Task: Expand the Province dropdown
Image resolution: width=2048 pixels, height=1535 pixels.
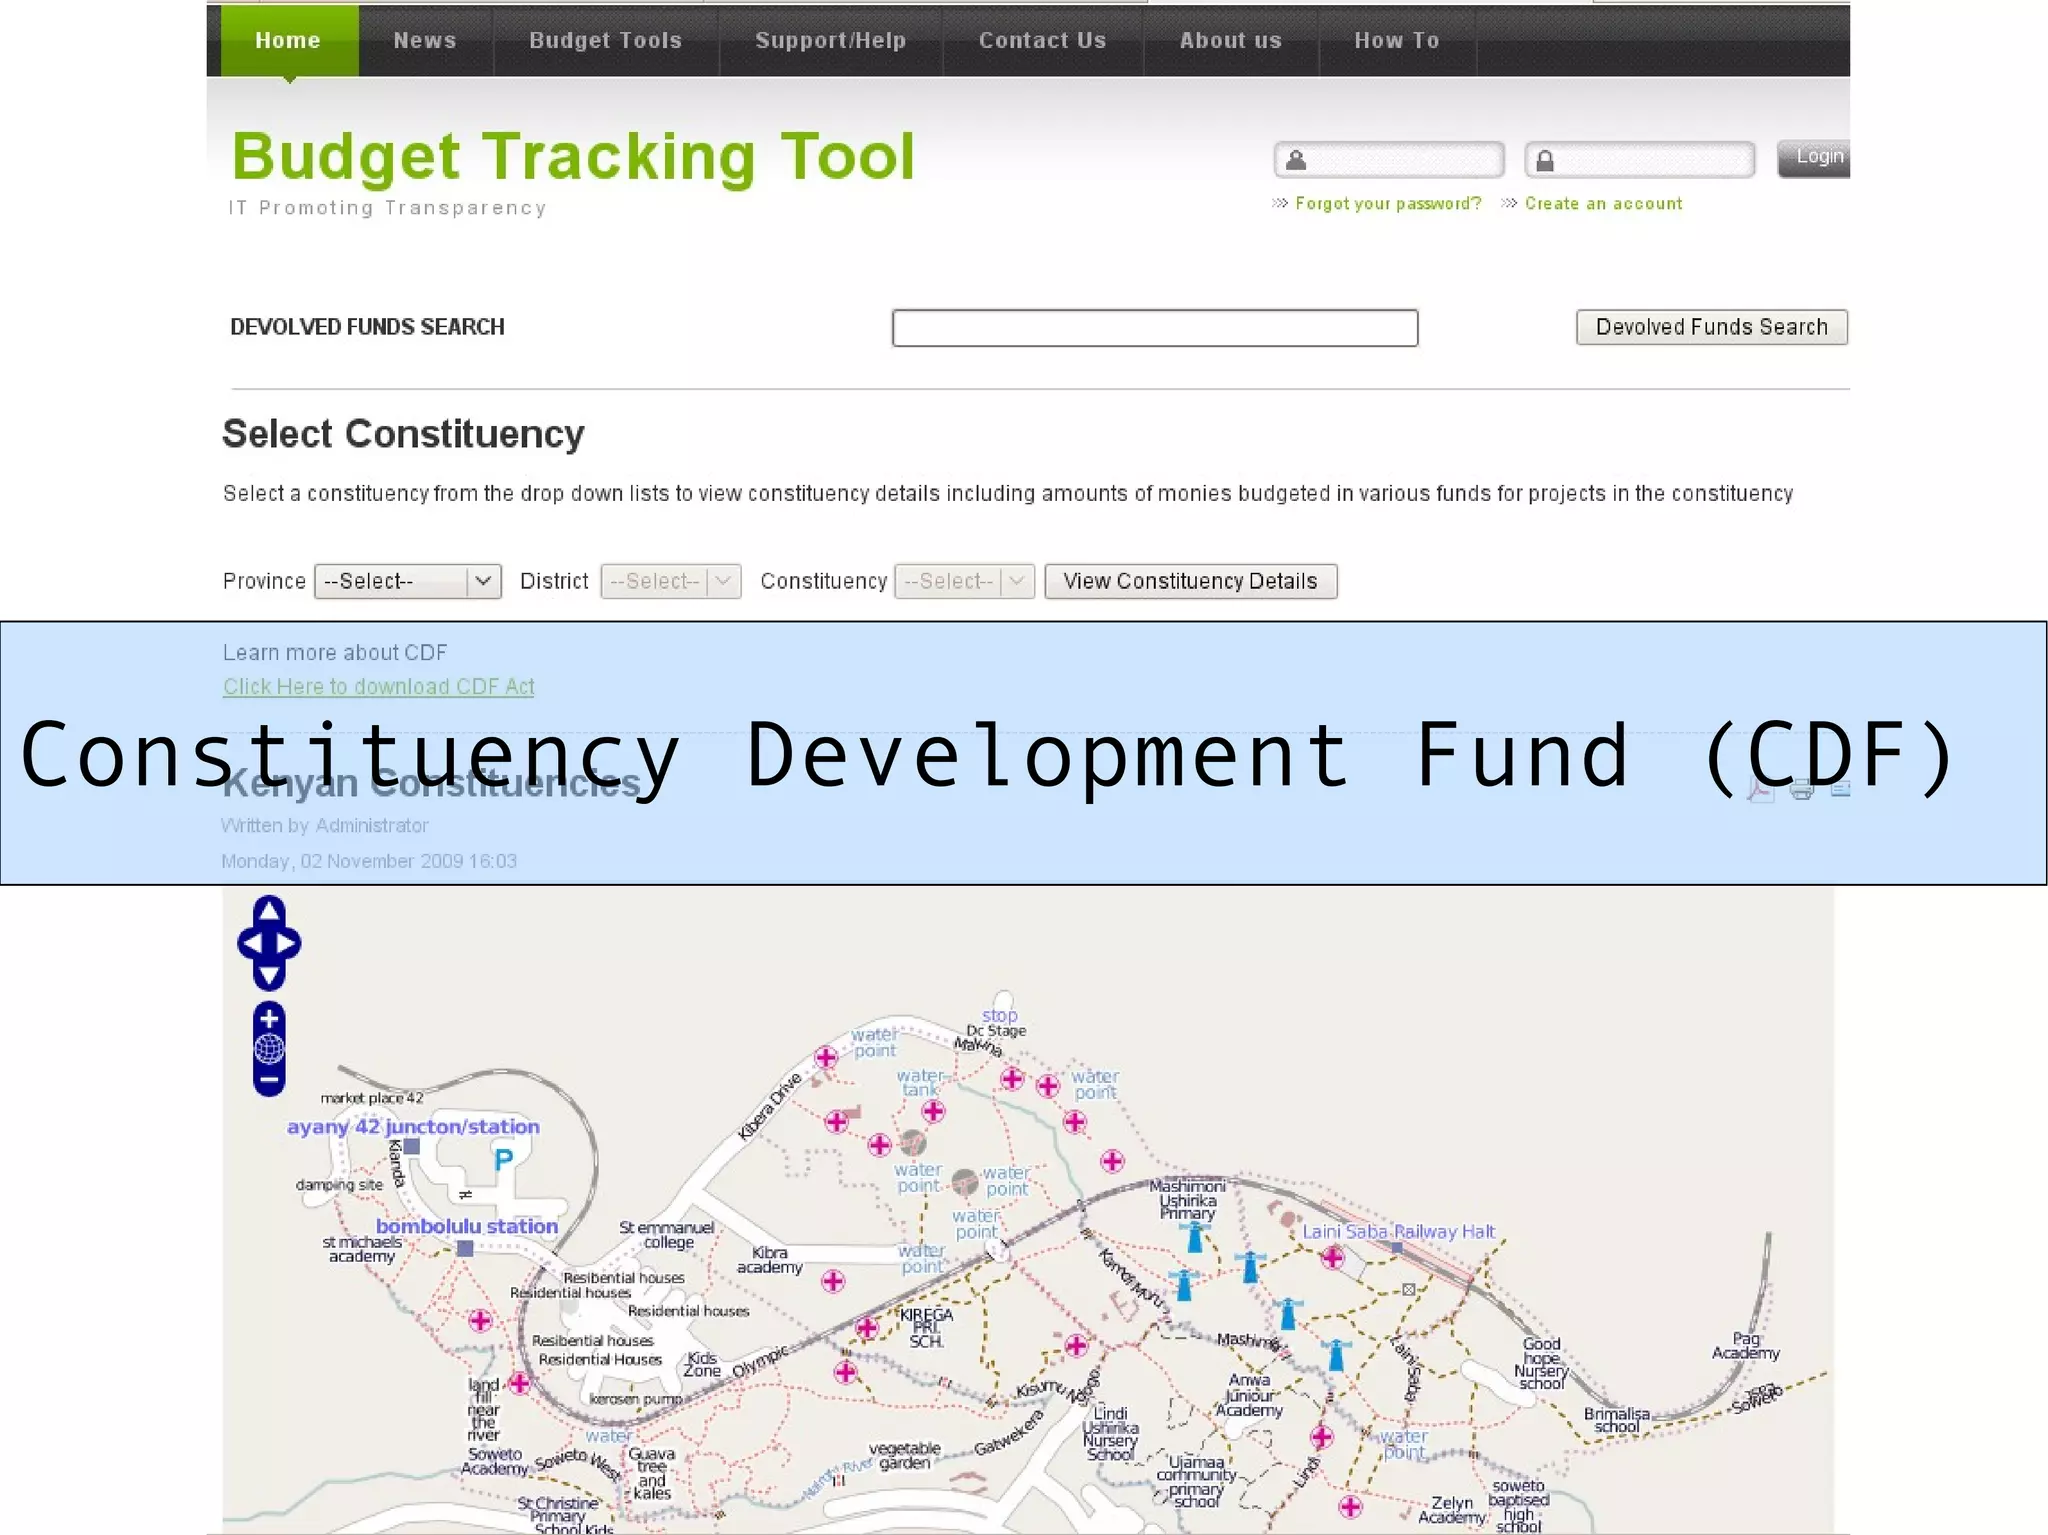Action: click(408, 581)
